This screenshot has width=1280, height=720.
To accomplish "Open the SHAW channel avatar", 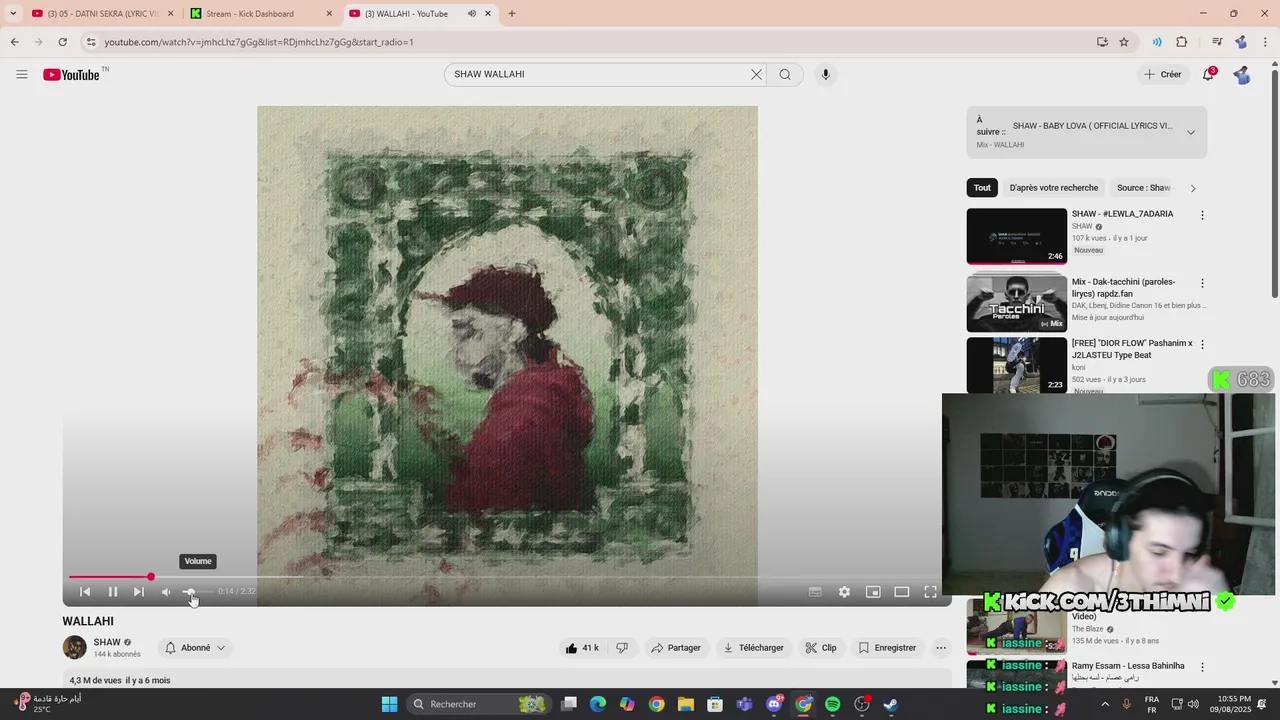I will [75, 648].
